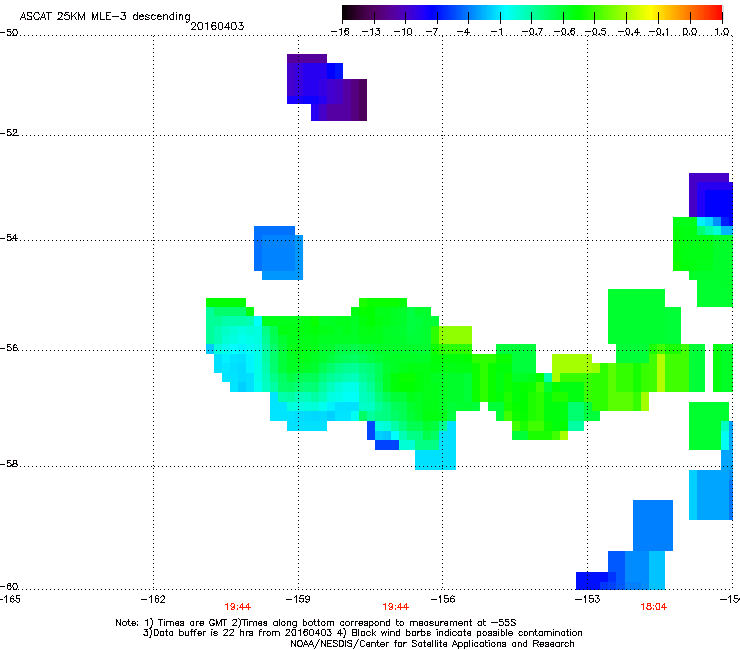
Task: Click the NOAA/NESDIS credit line
Action: 432,644
